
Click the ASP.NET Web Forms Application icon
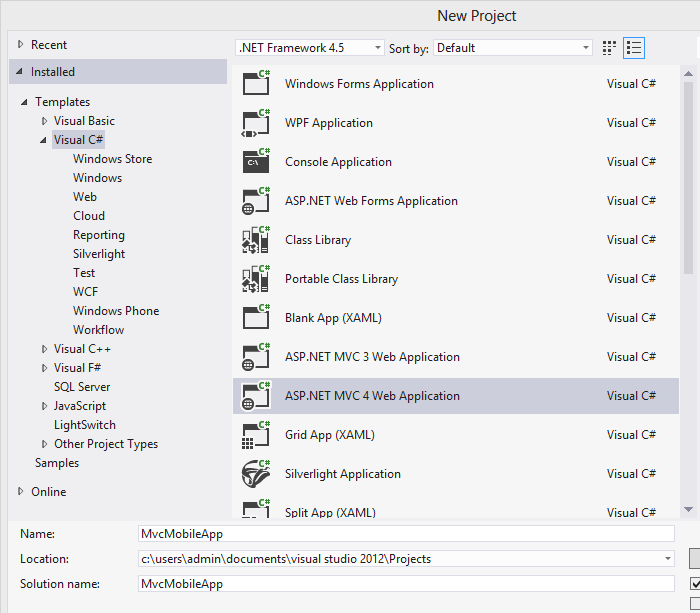pos(256,200)
